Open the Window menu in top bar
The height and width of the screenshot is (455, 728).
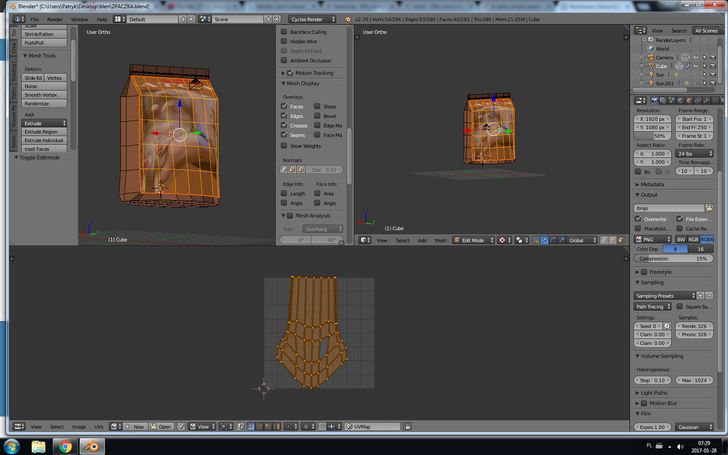(x=79, y=20)
